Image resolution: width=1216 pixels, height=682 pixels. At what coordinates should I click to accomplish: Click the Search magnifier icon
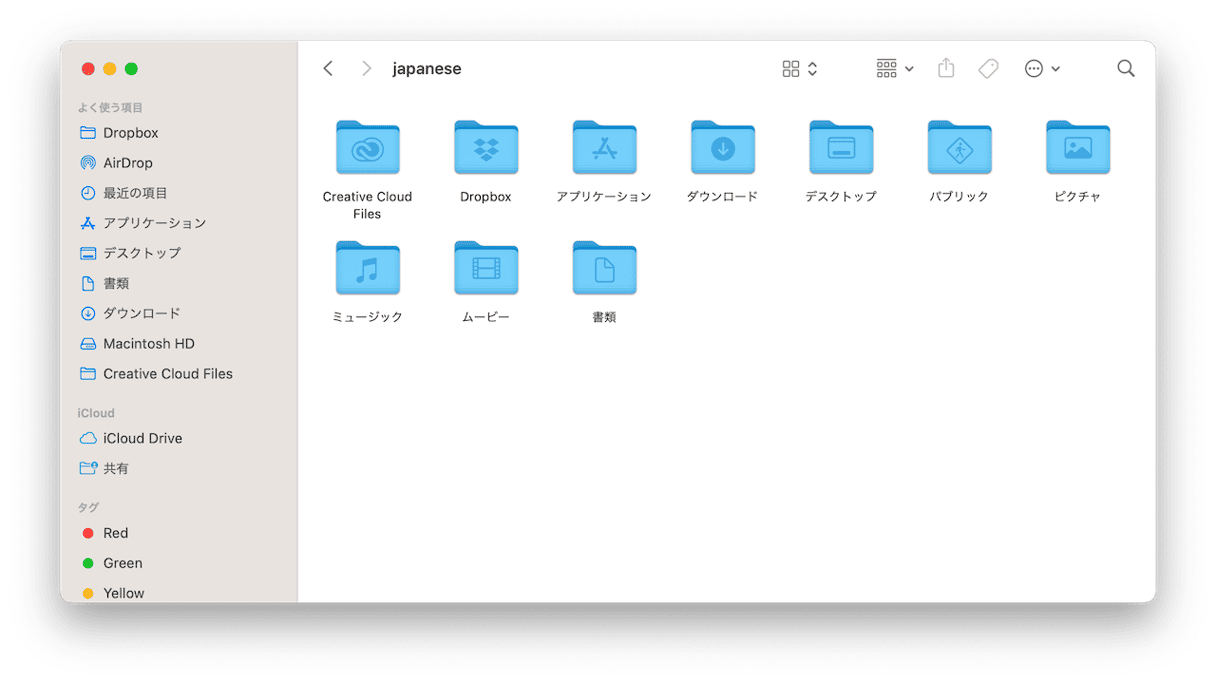1126,68
